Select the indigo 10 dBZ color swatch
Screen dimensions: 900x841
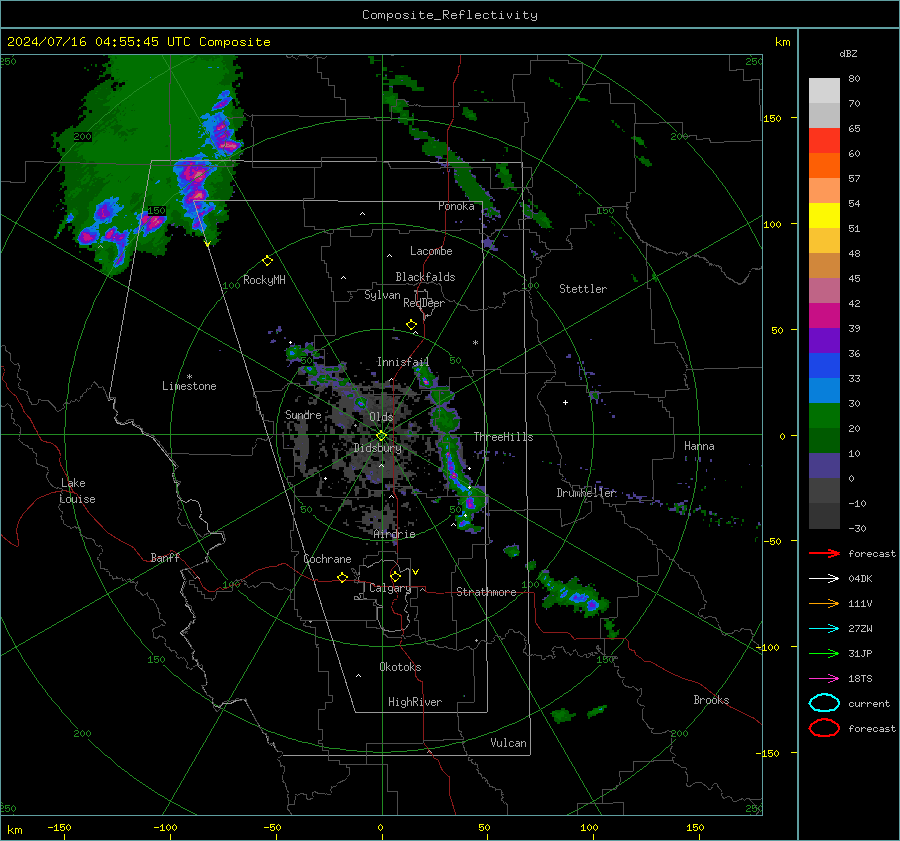tap(824, 466)
